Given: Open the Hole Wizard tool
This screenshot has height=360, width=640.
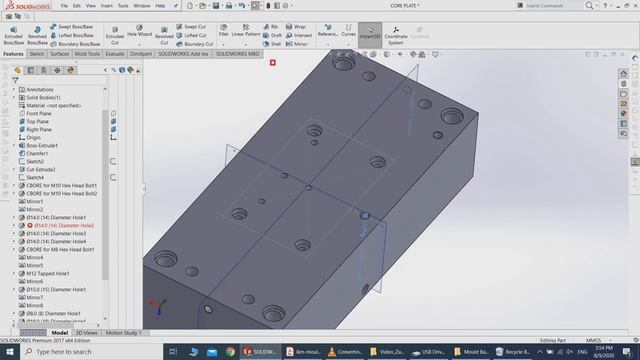Looking at the screenshot, I should pyautogui.click(x=140, y=31).
